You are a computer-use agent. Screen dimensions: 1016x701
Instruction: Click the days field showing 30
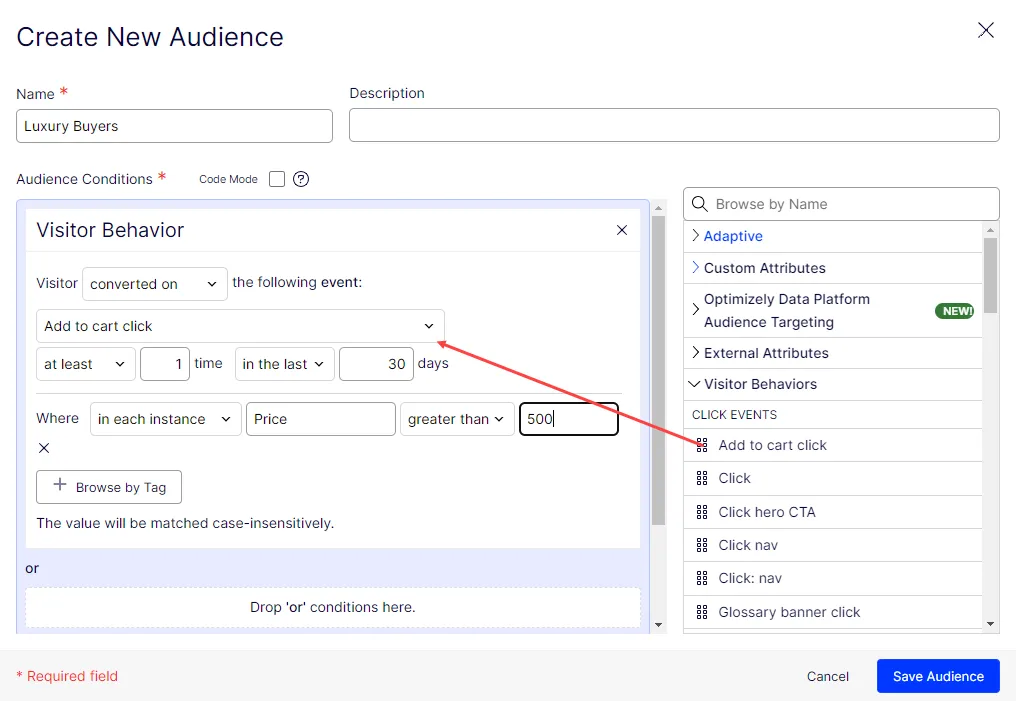tap(376, 364)
